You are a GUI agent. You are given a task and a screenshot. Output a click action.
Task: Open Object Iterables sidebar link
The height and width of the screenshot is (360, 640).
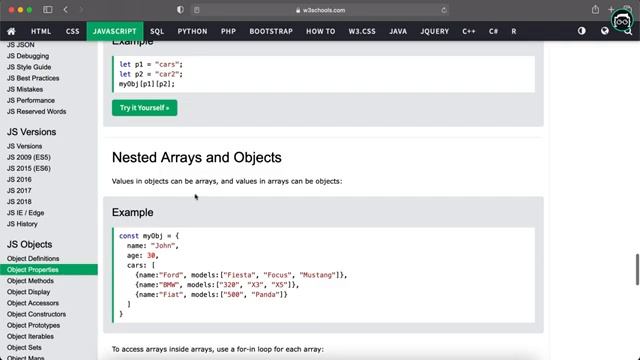tap(30, 336)
